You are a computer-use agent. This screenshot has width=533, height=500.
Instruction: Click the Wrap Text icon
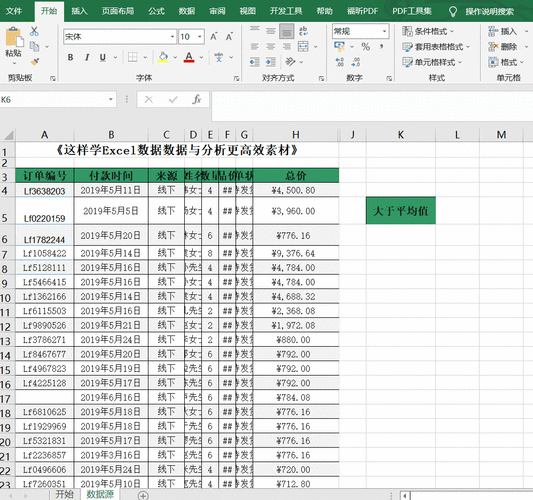[x=303, y=31]
